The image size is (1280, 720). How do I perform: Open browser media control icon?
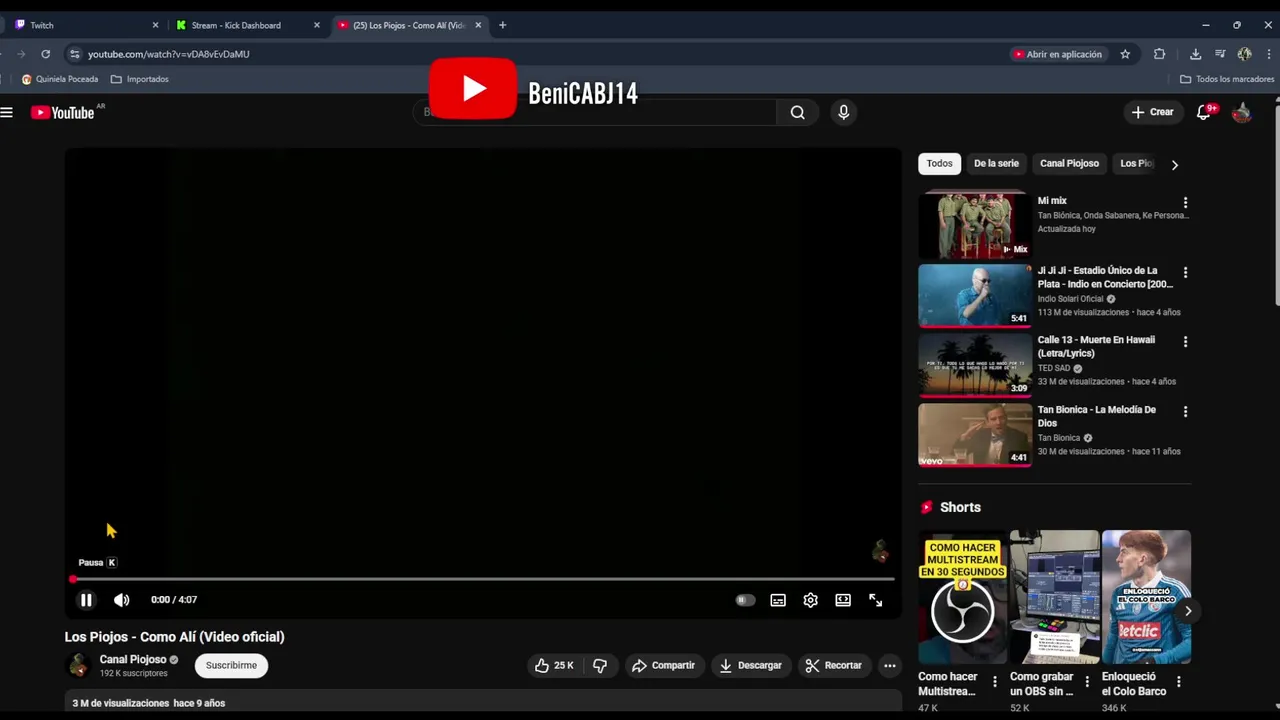1220,54
